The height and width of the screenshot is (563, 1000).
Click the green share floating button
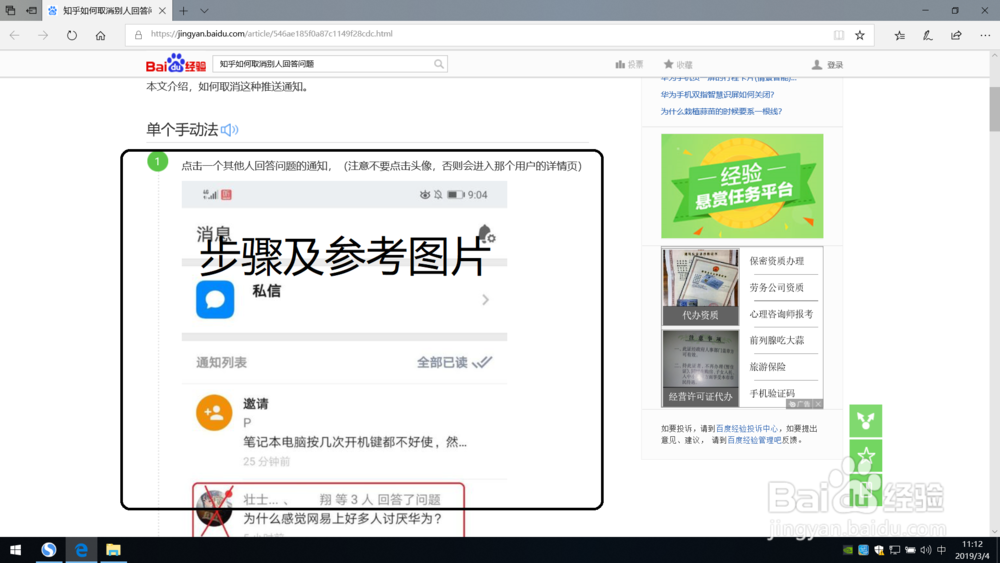[x=865, y=421]
